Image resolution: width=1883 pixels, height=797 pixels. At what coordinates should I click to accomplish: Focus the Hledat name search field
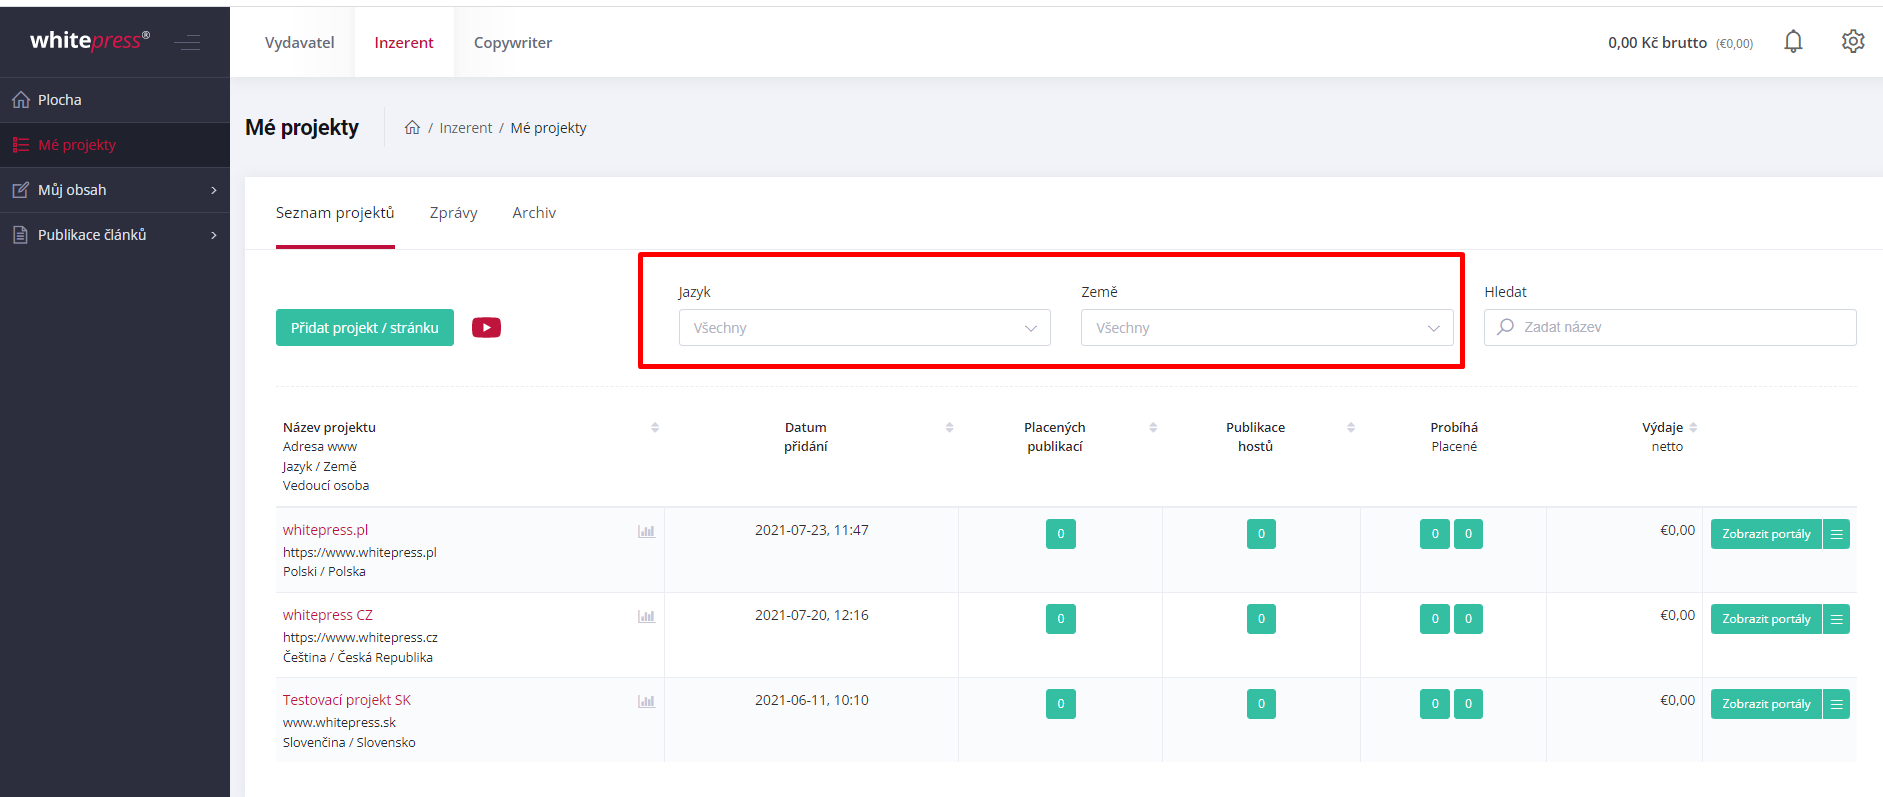click(x=1670, y=327)
